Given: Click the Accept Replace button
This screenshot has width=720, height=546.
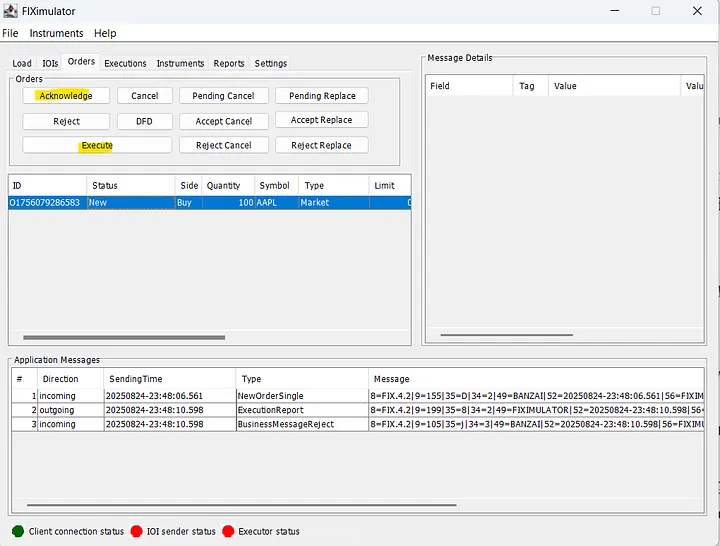Looking at the screenshot, I should pos(322,120).
